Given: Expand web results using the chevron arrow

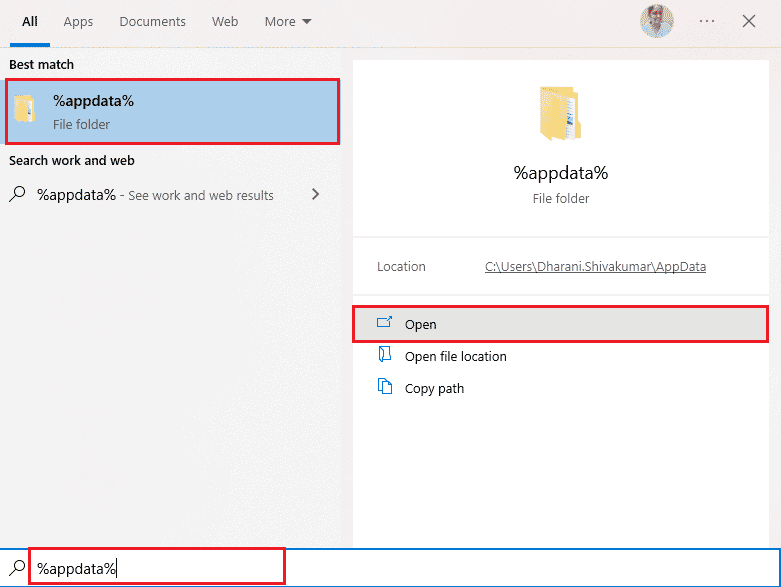Looking at the screenshot, I should pyautogui.click(x=316, y=195).
